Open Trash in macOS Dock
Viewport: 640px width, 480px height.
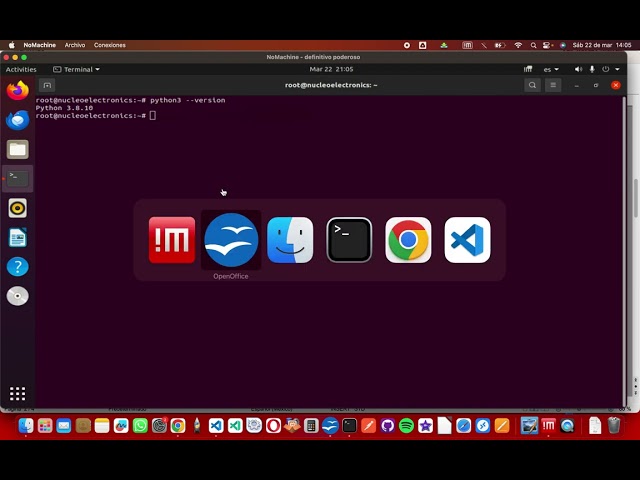tap(614, 426)
